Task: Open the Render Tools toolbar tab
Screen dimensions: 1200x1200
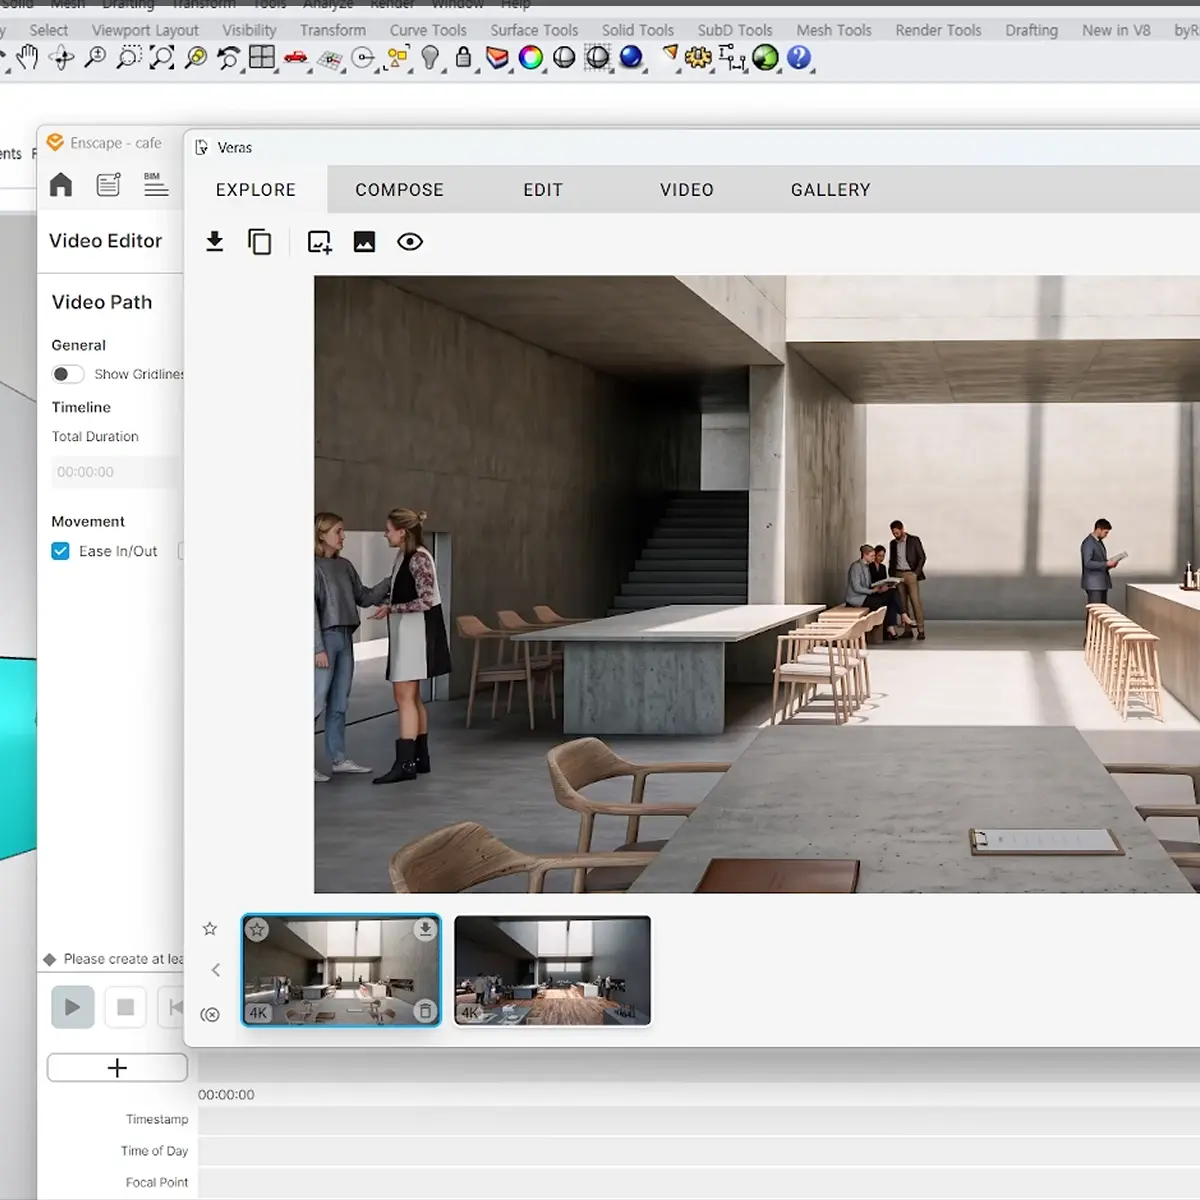Action: click(x=938, y=30)
